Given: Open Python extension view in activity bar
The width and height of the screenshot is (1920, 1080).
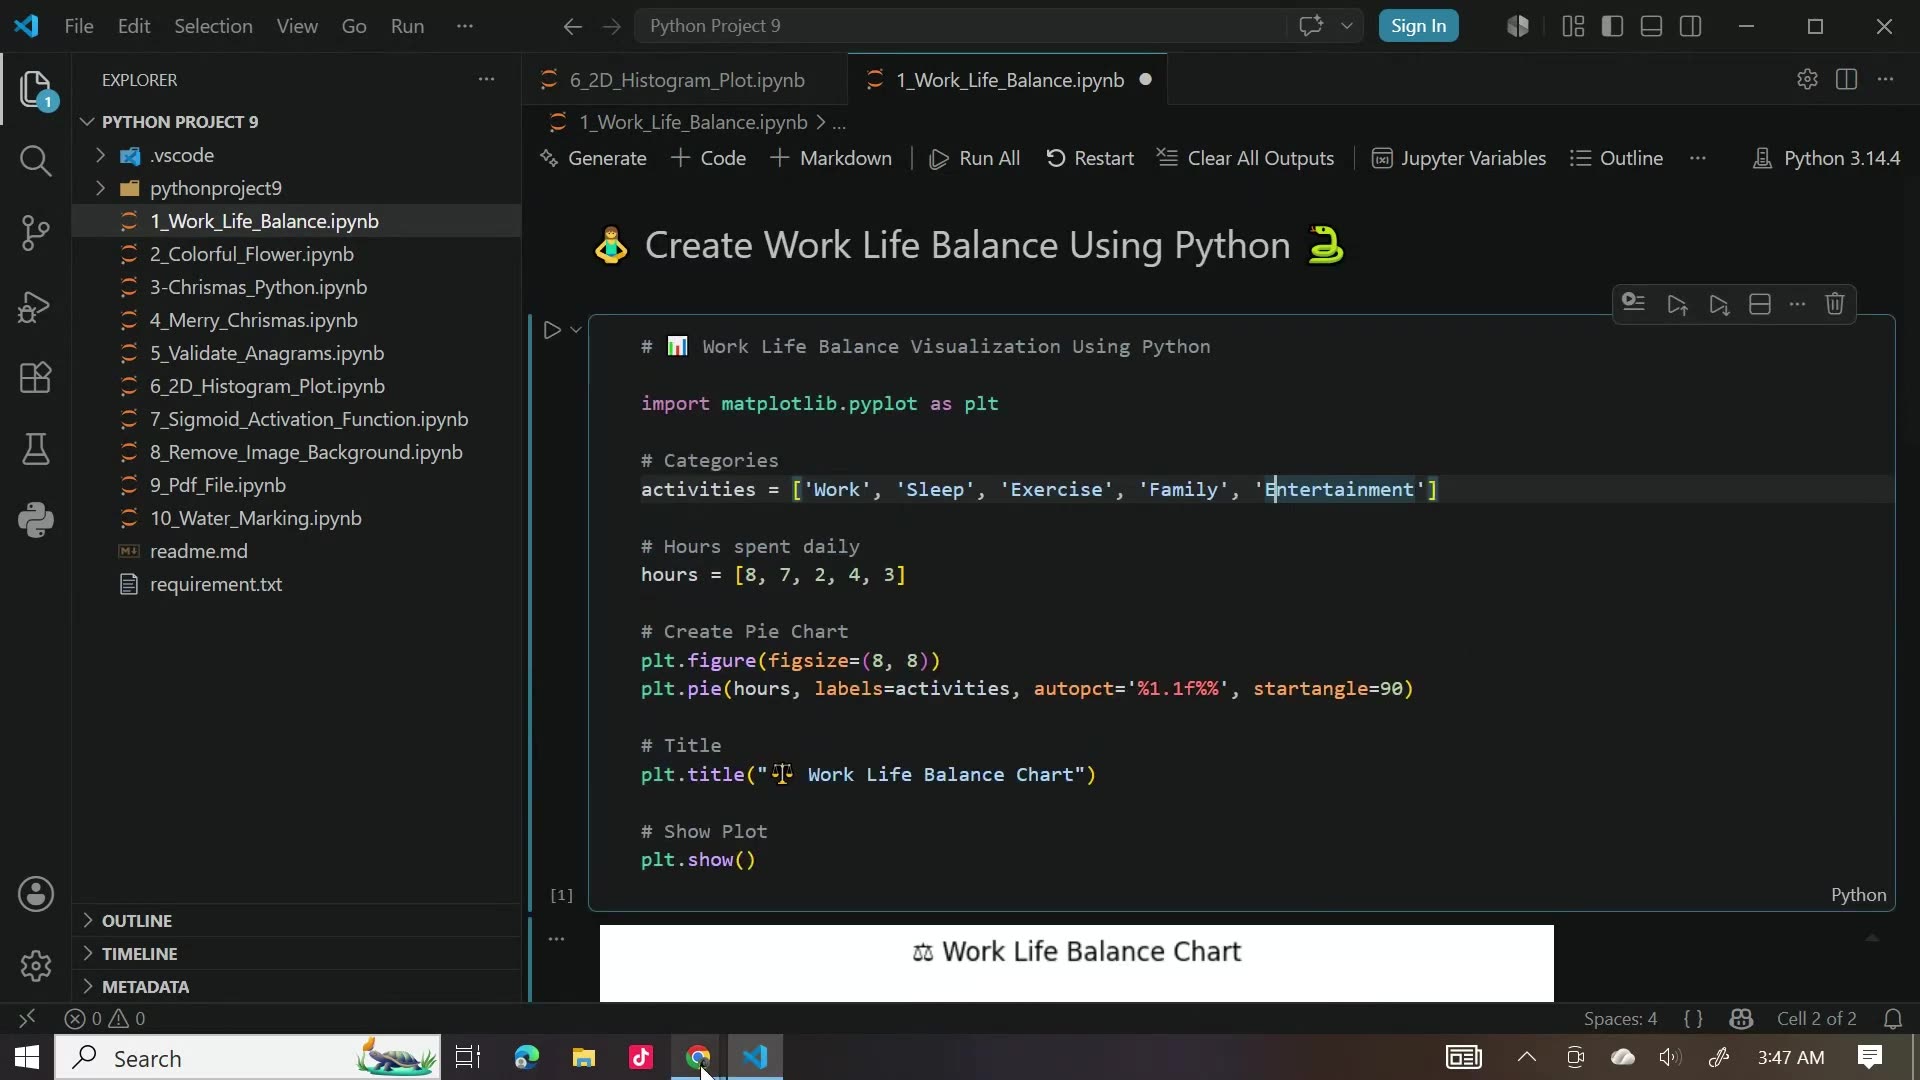Looking at the screenshot, I should 36,521.
